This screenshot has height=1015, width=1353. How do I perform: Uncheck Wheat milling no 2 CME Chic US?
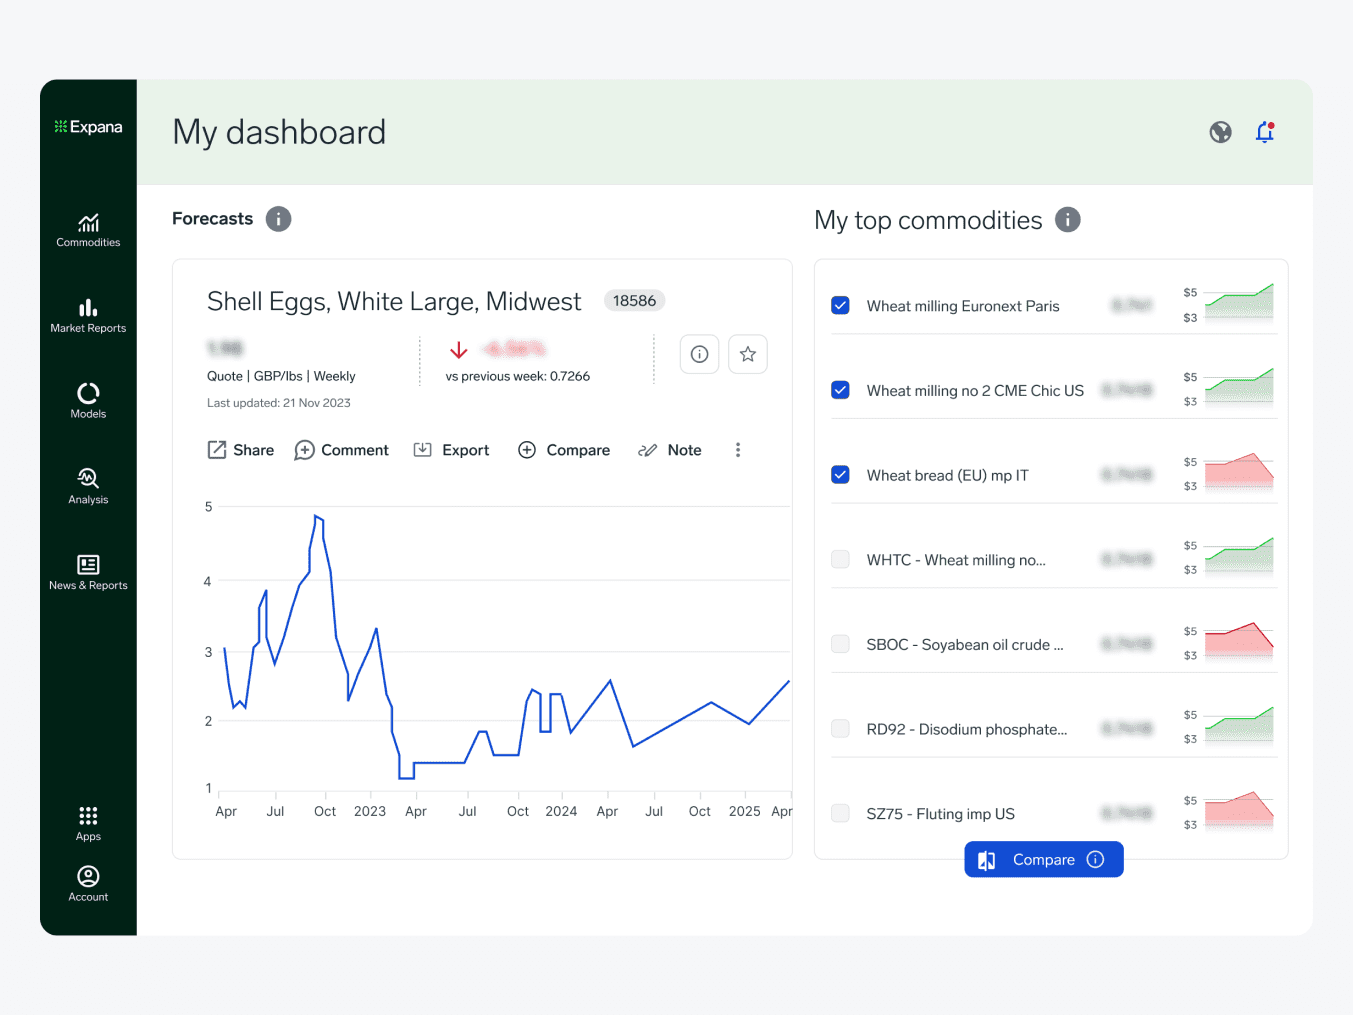(x=841, y=390)
